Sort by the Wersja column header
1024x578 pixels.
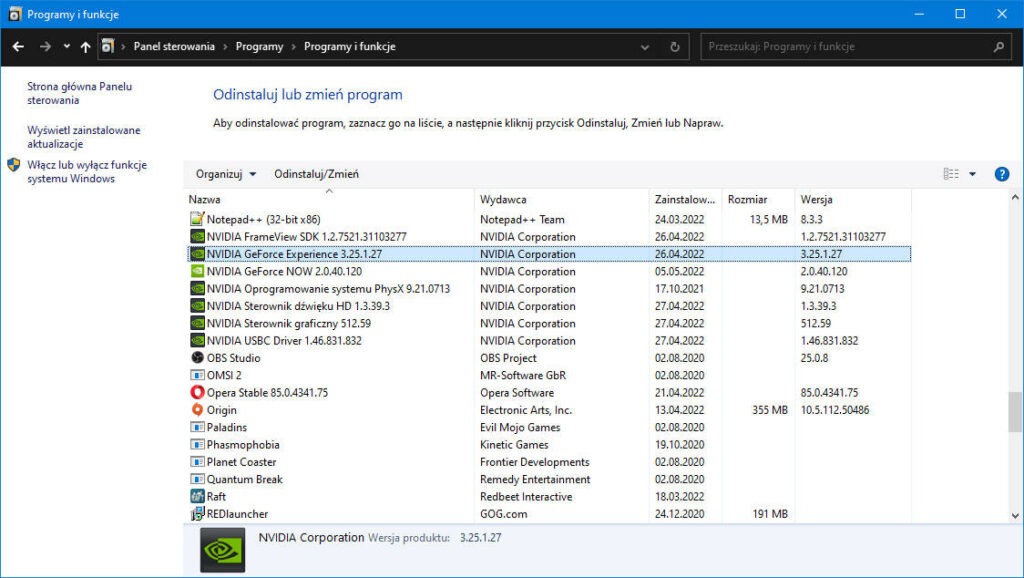coord(852,199)
